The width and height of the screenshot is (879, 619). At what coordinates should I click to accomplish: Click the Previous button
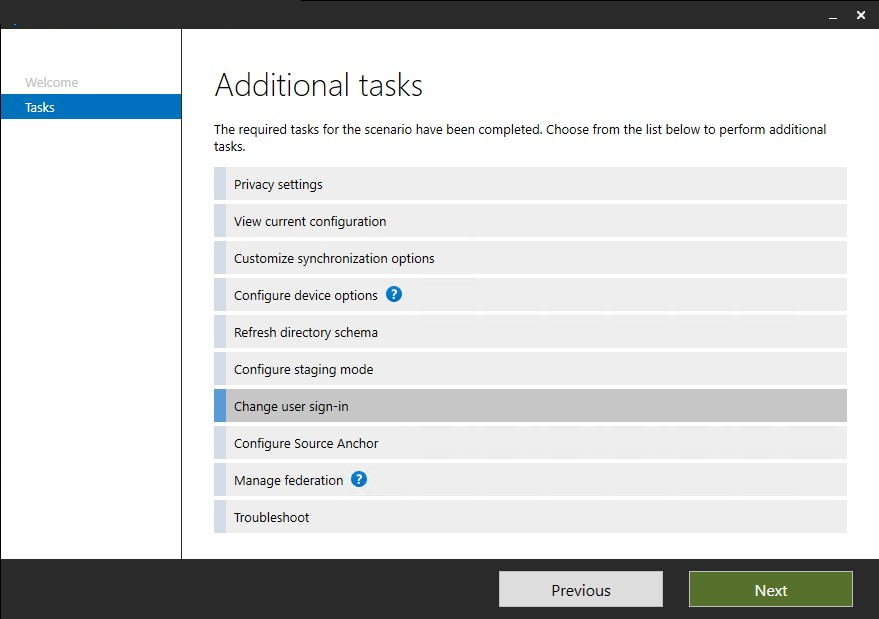pyautogui.click(x=581, y=589)
